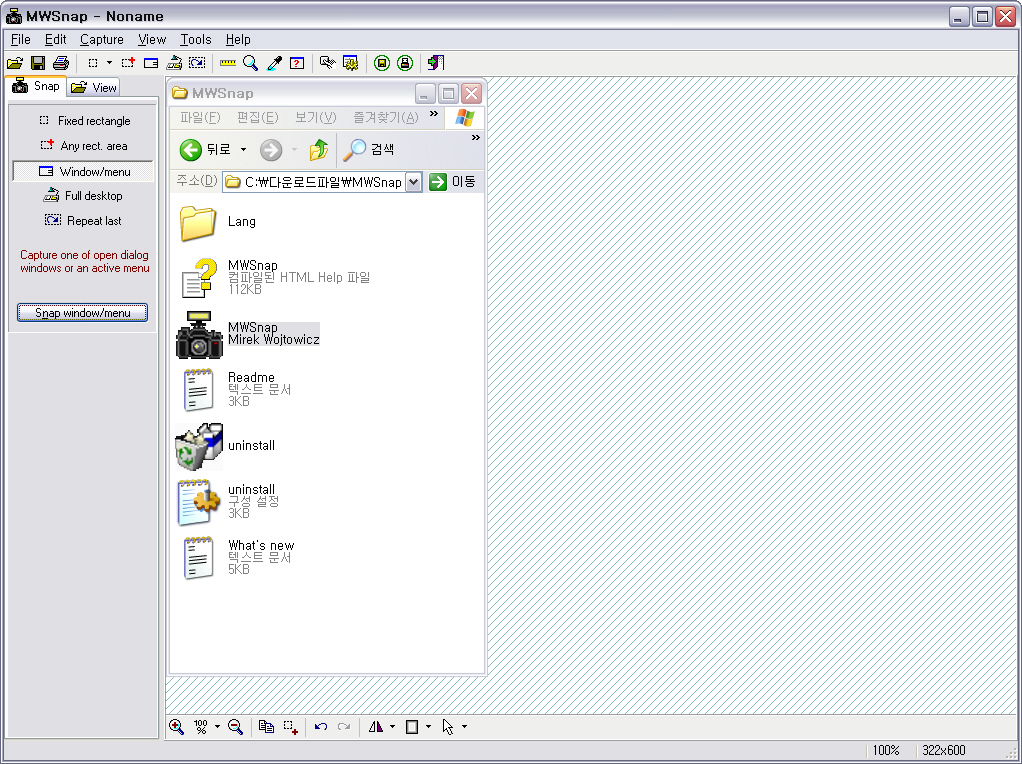Click the hand-and-window settings icon
This screenshot has width=1022, height=764.
click(x=327, y=63)
